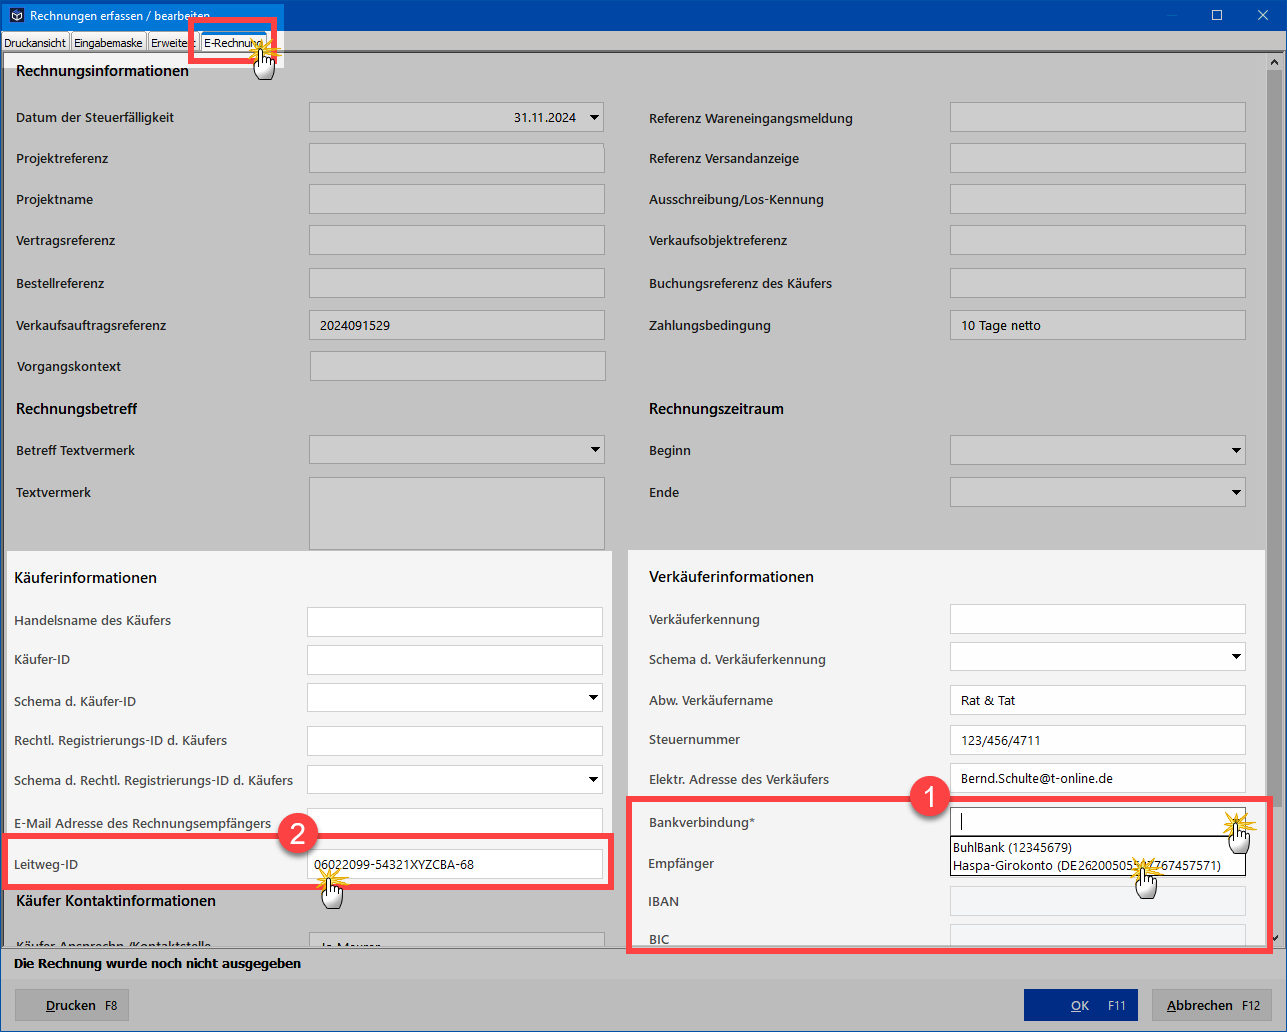This screenshot has width=1287, height=1032.
Task: Click the app icon in title bar
Action: click(16, 15)
